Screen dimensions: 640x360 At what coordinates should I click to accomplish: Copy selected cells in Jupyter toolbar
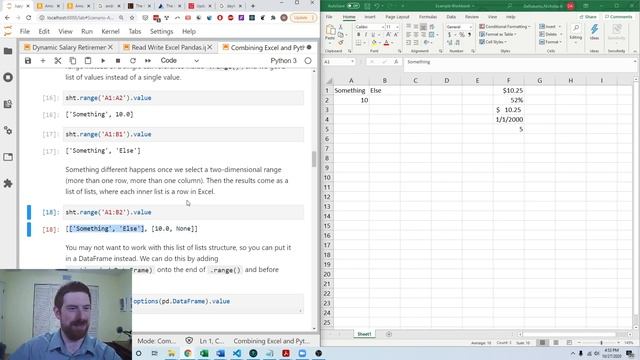(73, 60)
